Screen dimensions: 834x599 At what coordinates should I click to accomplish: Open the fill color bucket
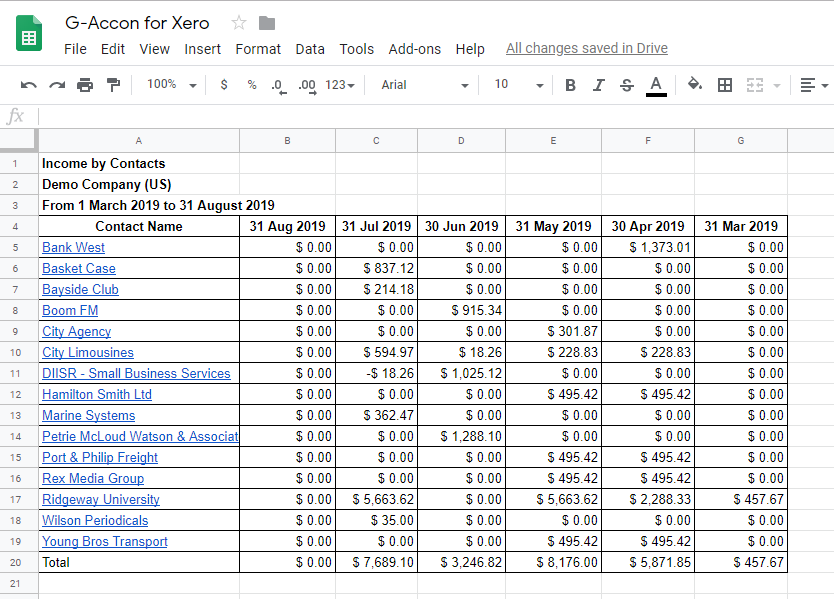695,85
